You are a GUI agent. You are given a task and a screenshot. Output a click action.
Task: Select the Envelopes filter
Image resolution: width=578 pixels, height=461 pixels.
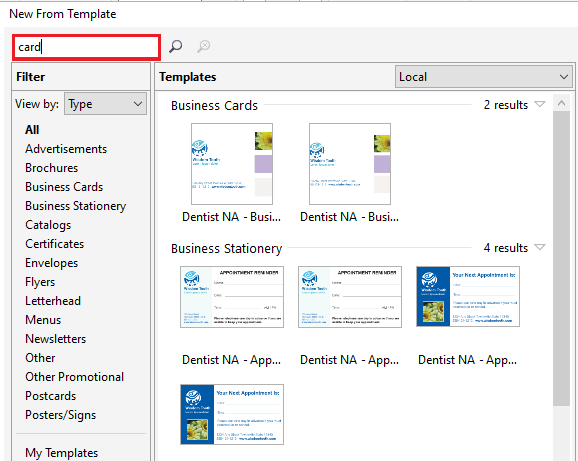coord(52,263)
